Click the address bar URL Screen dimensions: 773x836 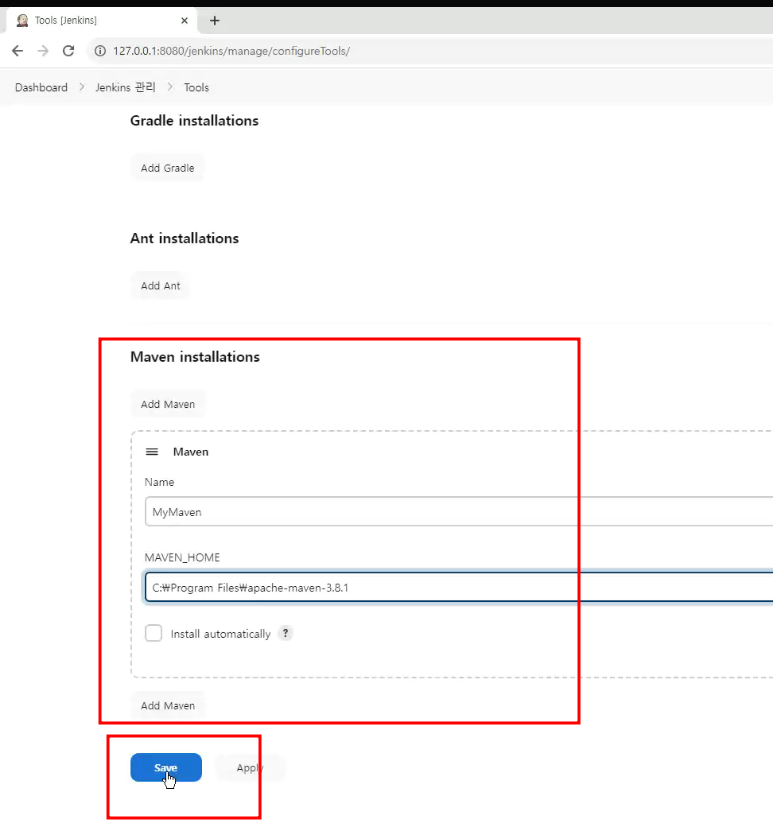(x=231, y=51)
